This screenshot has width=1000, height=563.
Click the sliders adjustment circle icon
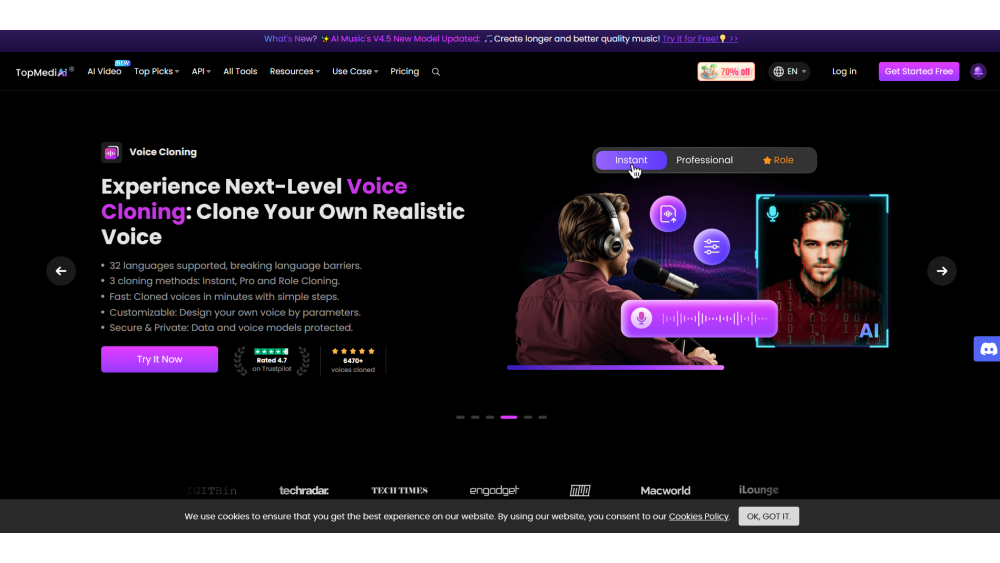(x=711, y=247)
